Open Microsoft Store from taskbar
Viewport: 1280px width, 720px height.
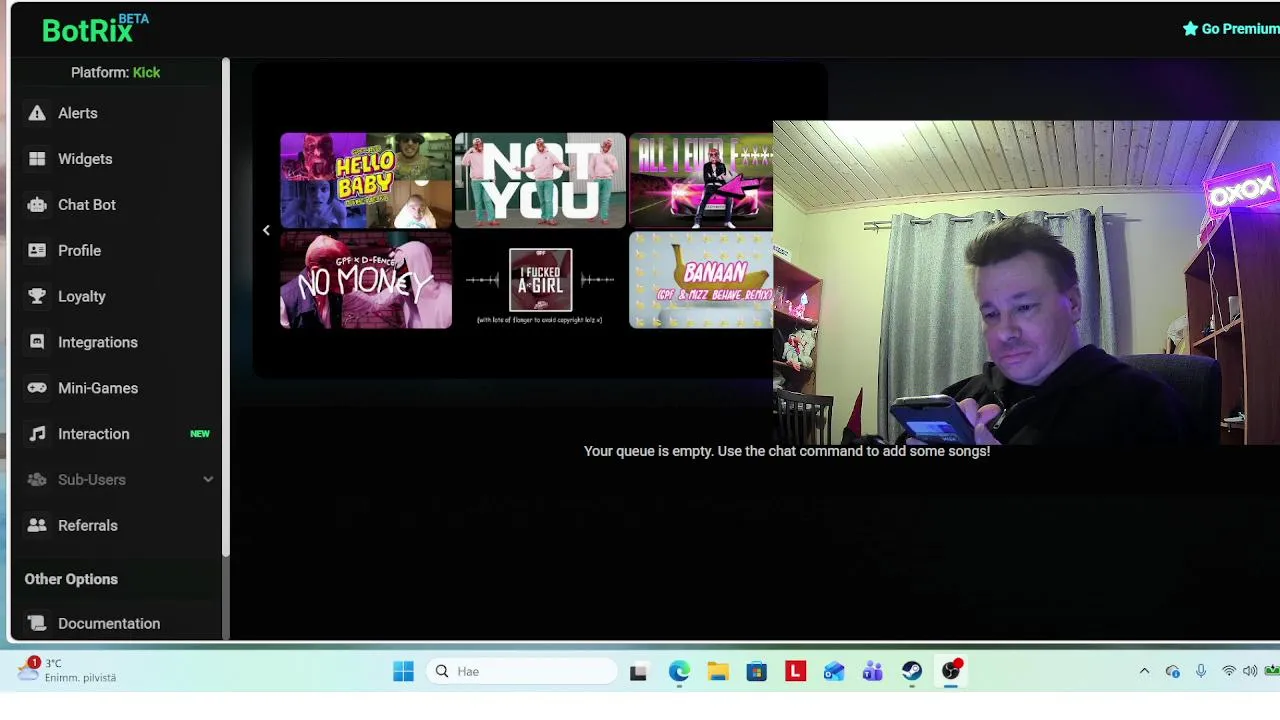point(757,671)
